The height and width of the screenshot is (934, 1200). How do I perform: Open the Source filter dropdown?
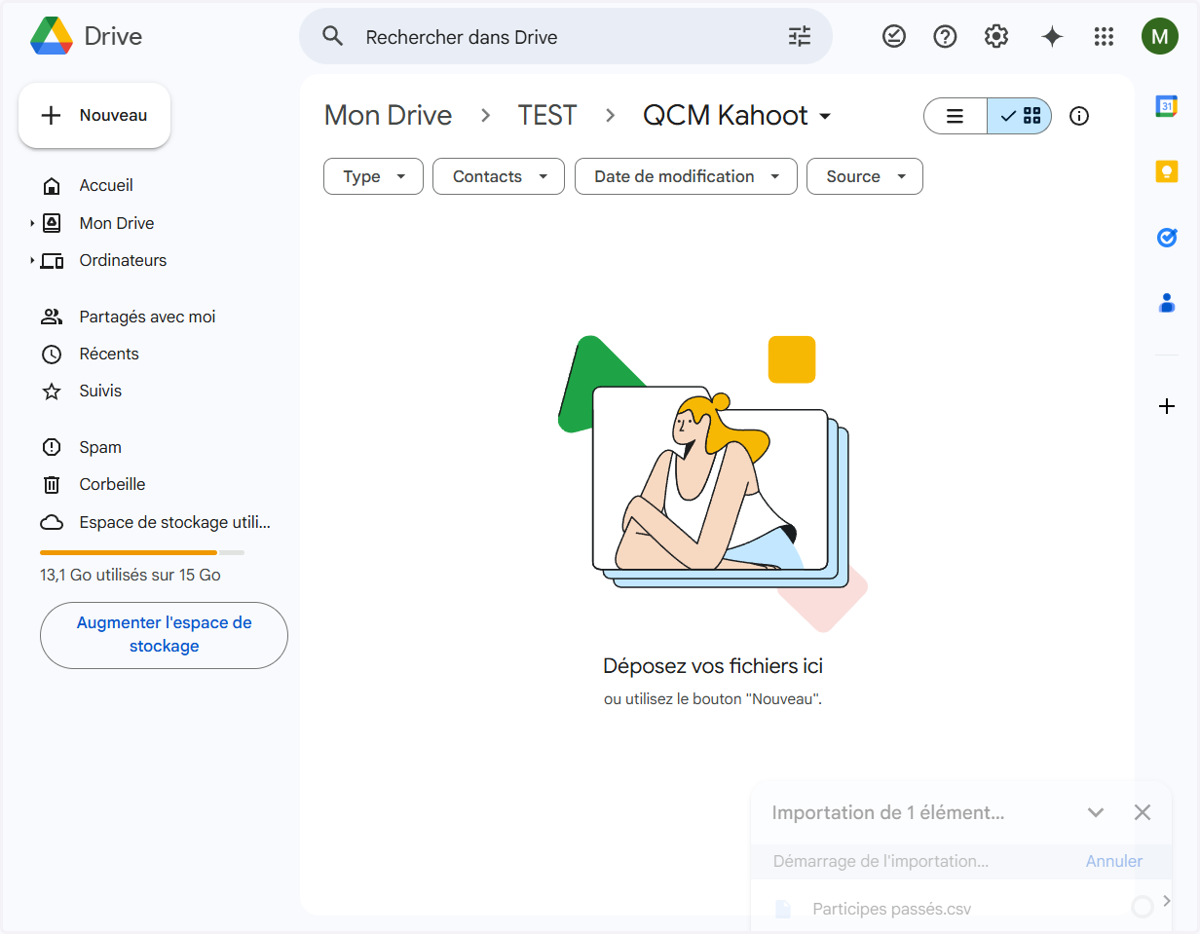tap(864, 176)
